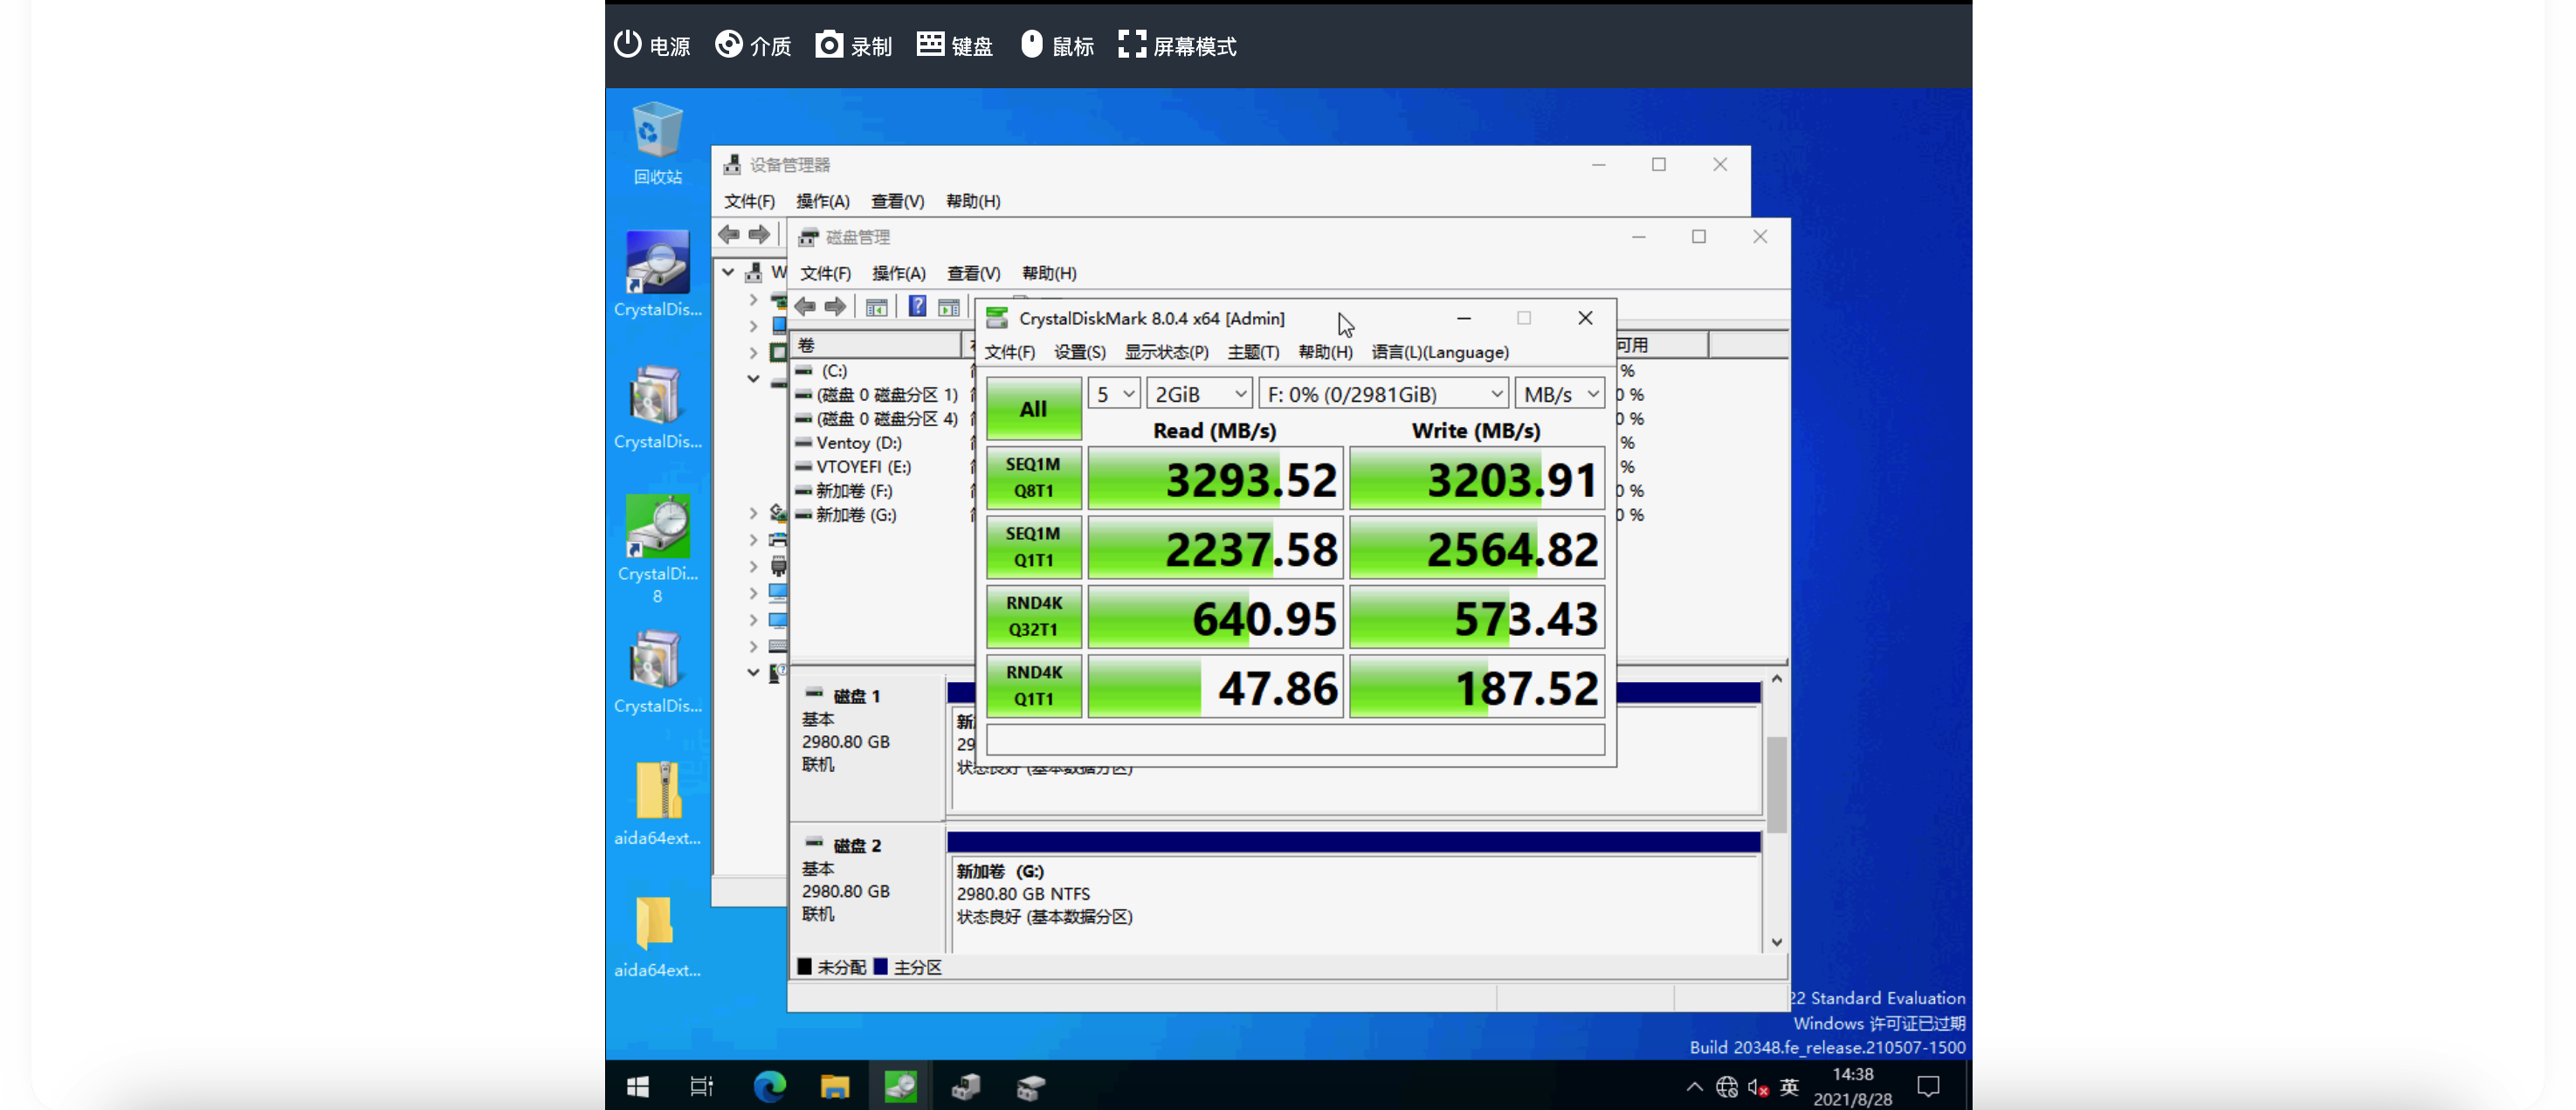Open 设置(S) menu in CrystalDiskMark
Image resolution: width=2576 pixels, height=1110 pixels.
click(x=1080, y=352)
